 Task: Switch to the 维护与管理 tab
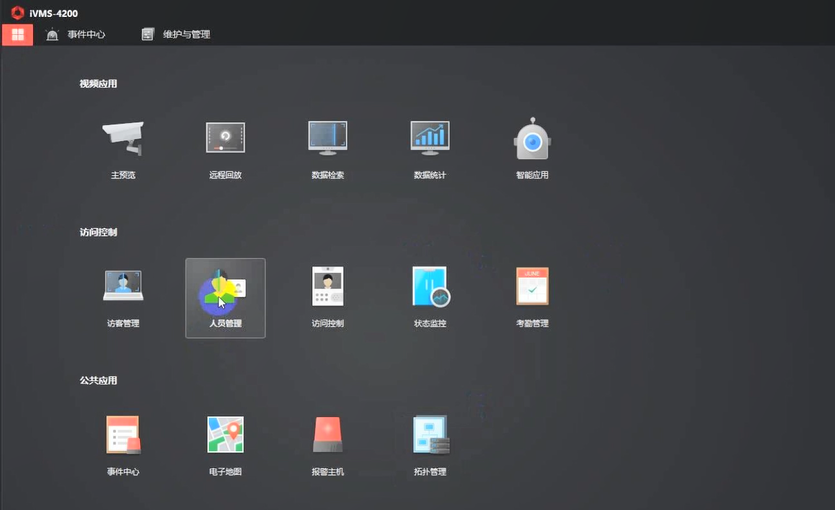pyautogui.click(x=176, y=35)
